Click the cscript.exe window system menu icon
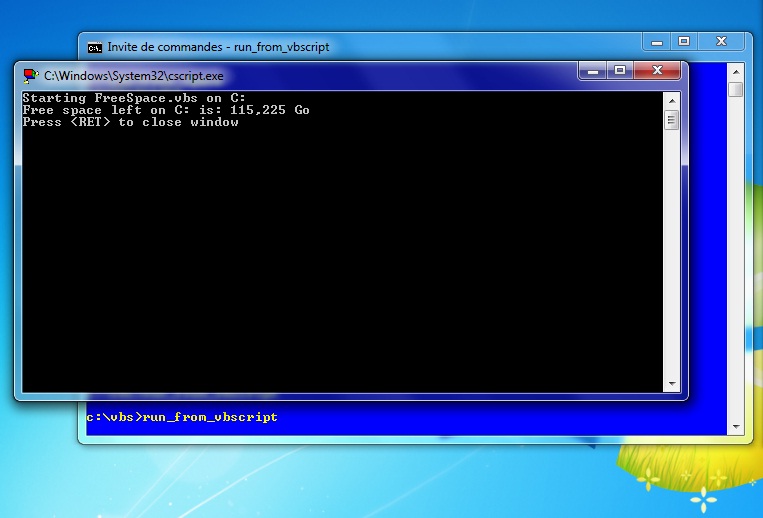The width and height of the screenshot is (763, 518). 30,75
